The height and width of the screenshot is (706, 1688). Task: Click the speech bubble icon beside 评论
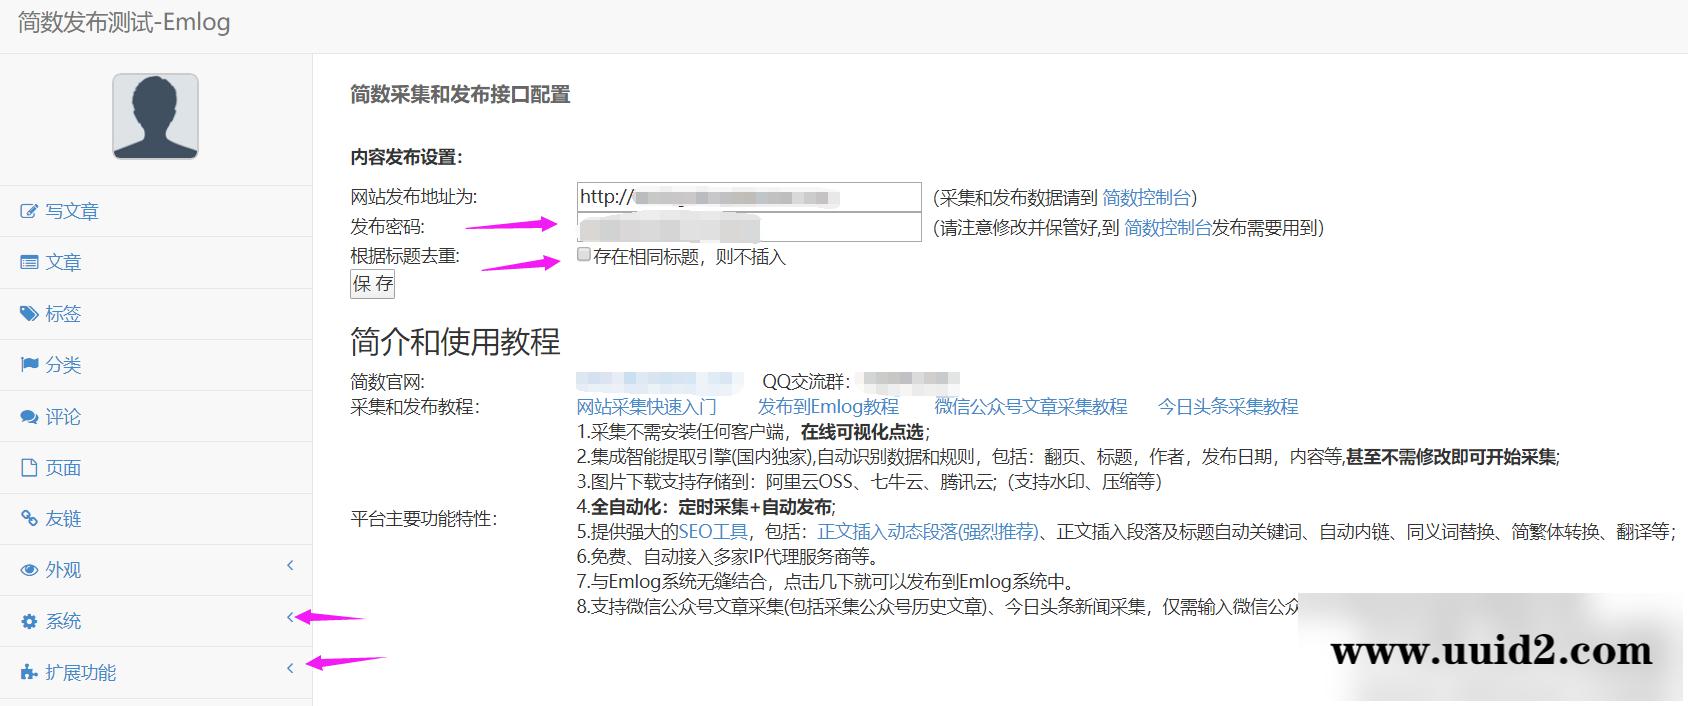tap(29, 416)
